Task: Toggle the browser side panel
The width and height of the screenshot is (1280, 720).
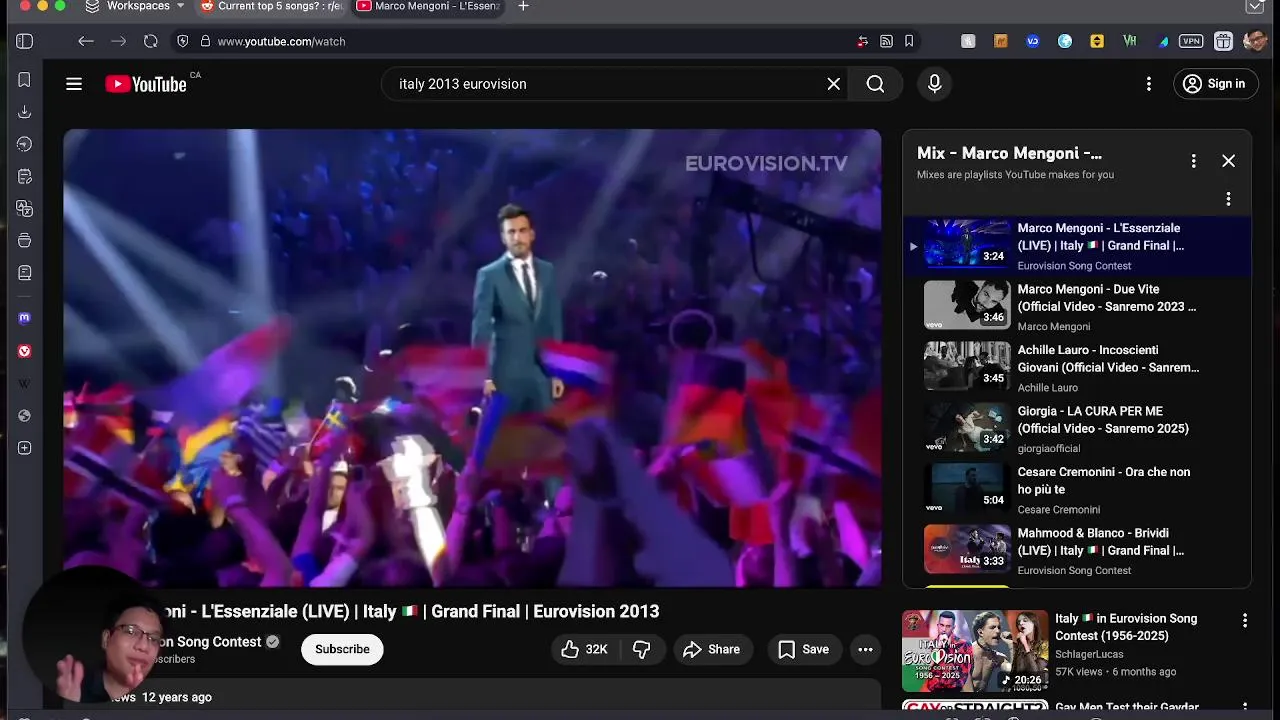Action: pyautogui.click(x=24, y=41)
